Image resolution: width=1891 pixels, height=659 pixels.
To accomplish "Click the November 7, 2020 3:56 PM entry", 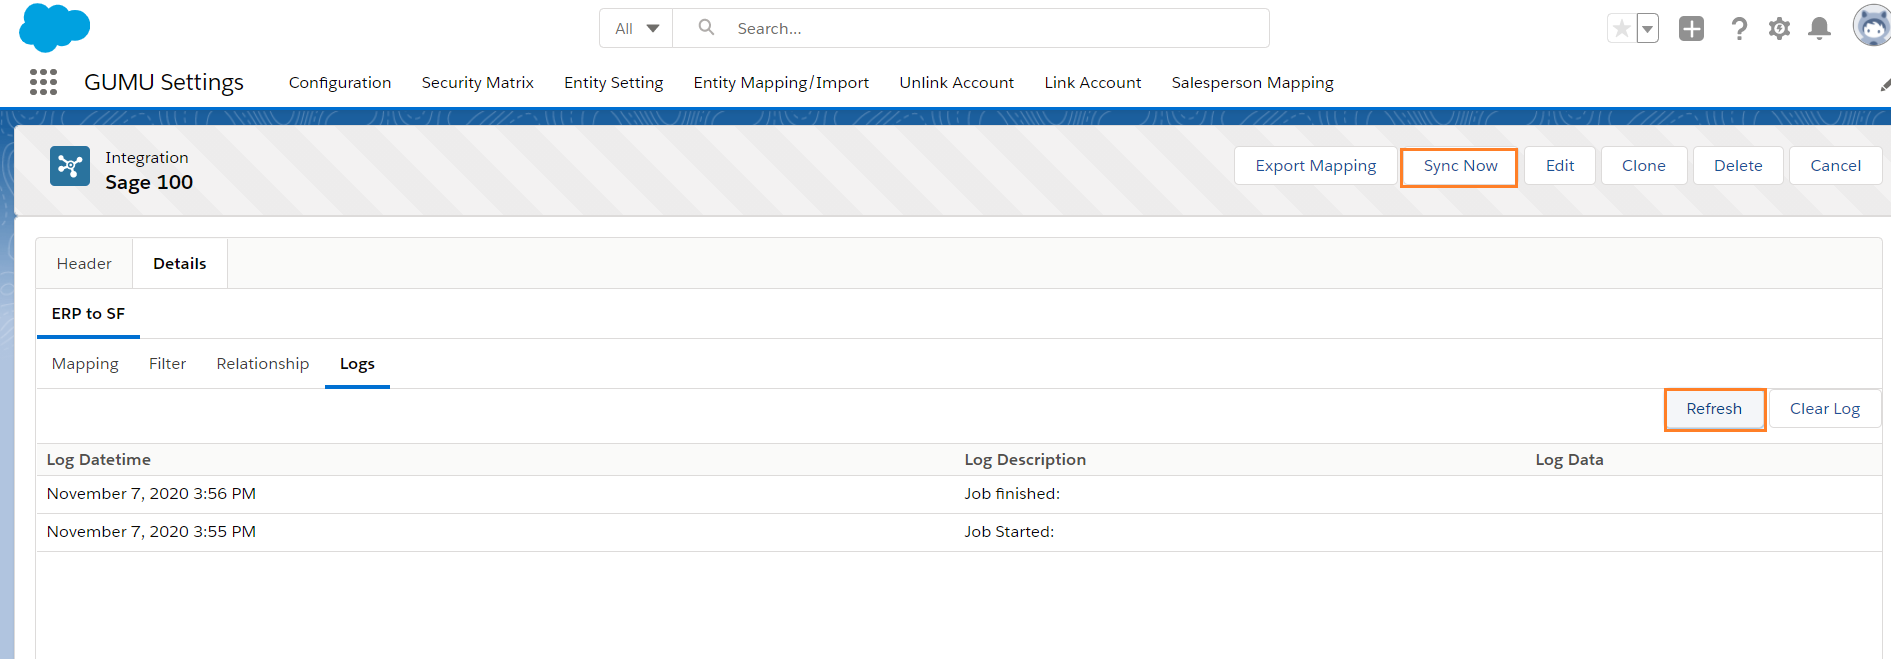I will click(151, 494).
